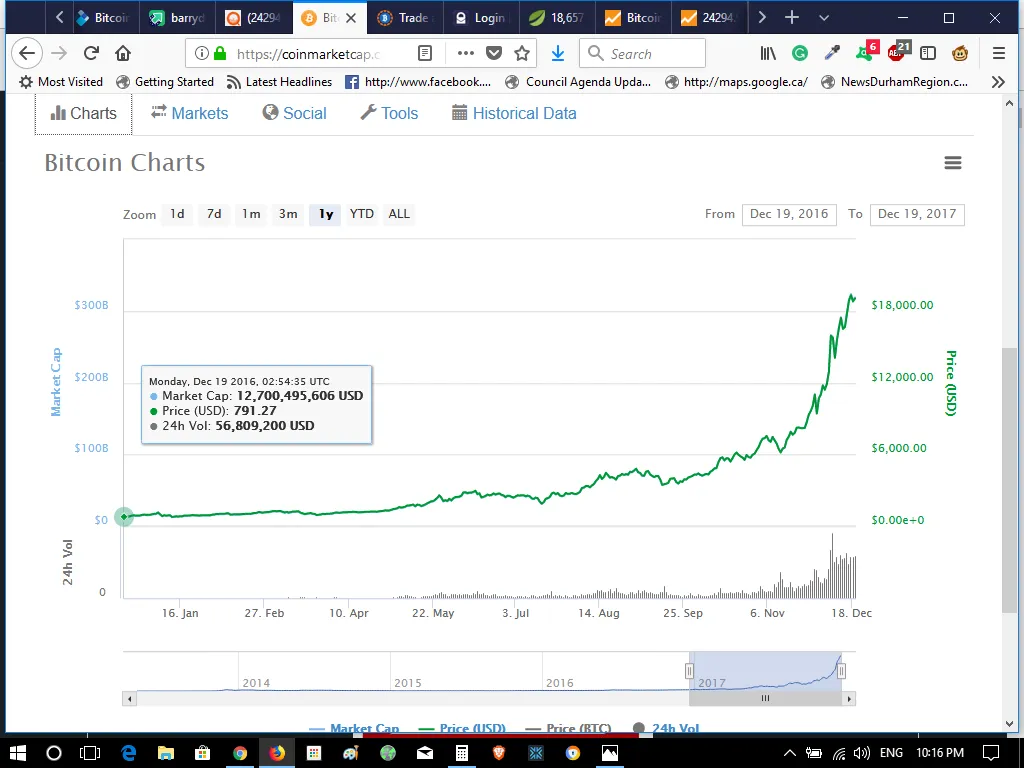Open the Tools tab
Screen dimensions: 1024x768
(x=389, y=114)
